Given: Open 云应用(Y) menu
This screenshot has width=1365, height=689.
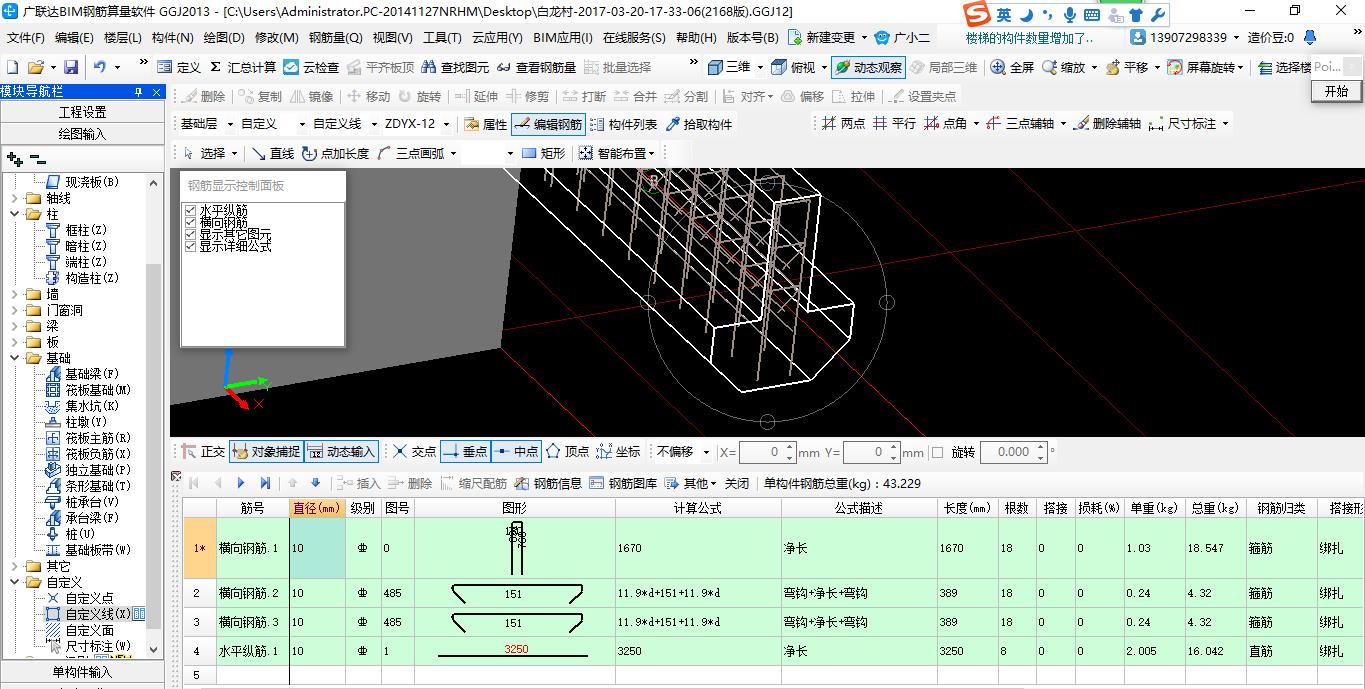Looking at the screenshot, I should tap(497, 38).
